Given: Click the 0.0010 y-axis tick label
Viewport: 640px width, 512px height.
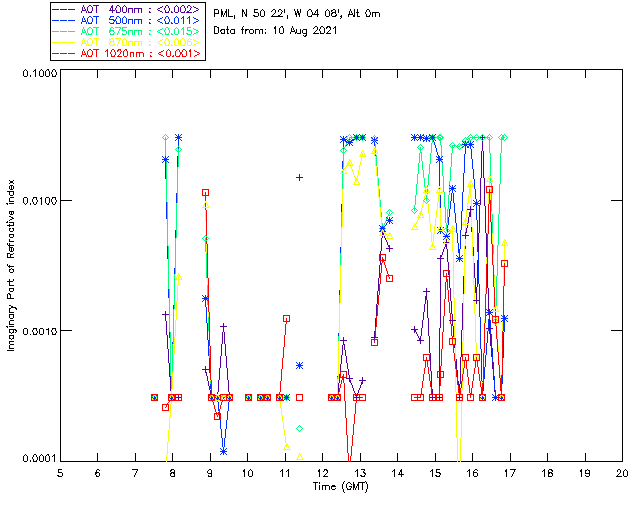Looking at the screenshot, I should point(38,330).
